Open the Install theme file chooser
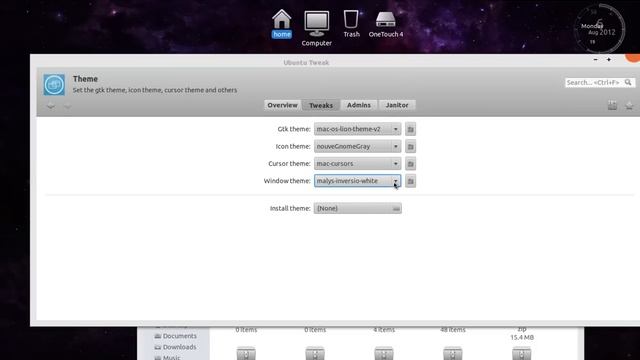This screenshot has width=640, height=360. click(x=357, y=208)
